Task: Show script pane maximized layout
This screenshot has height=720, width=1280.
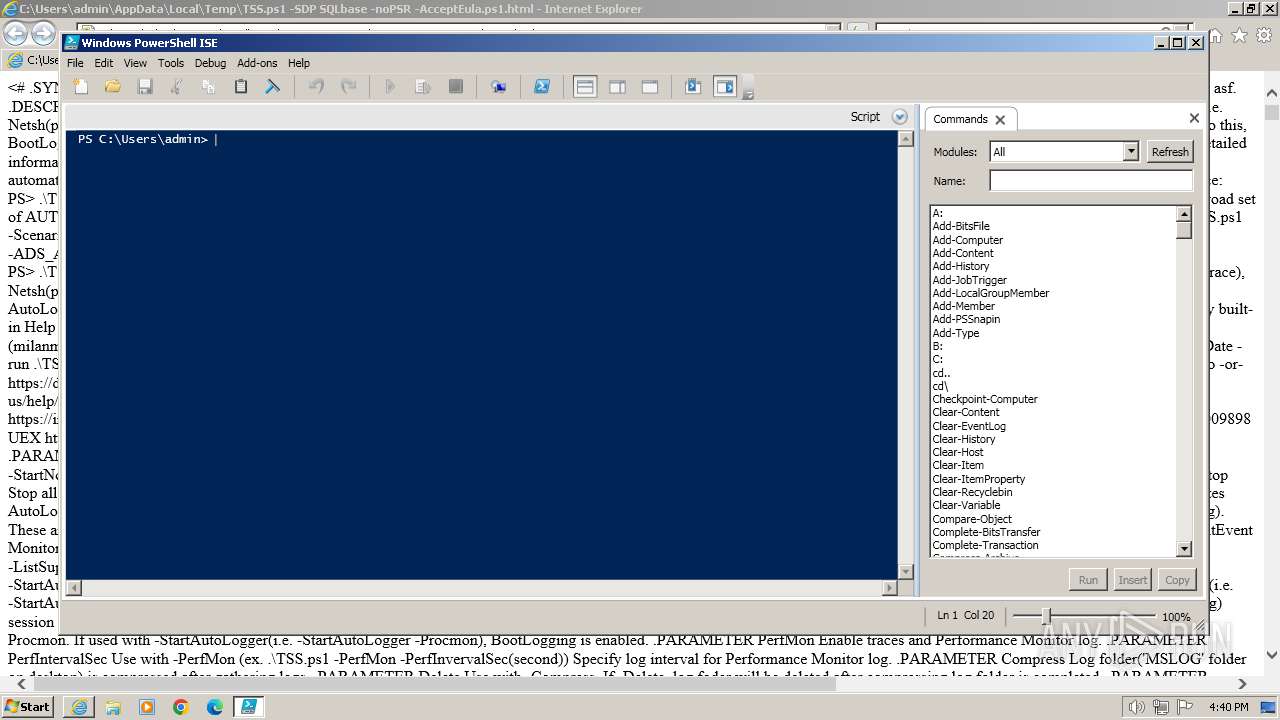Action: point(650,87)
